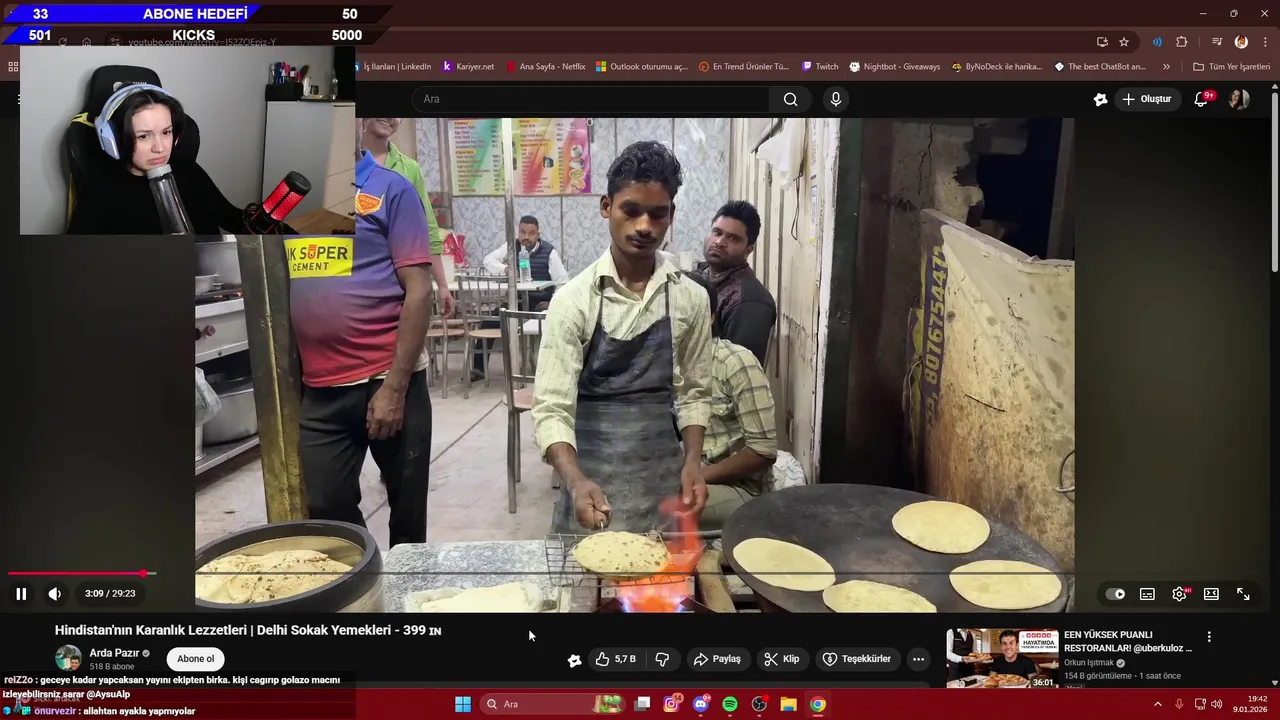Dislike the video with thumbs-down

662,659
